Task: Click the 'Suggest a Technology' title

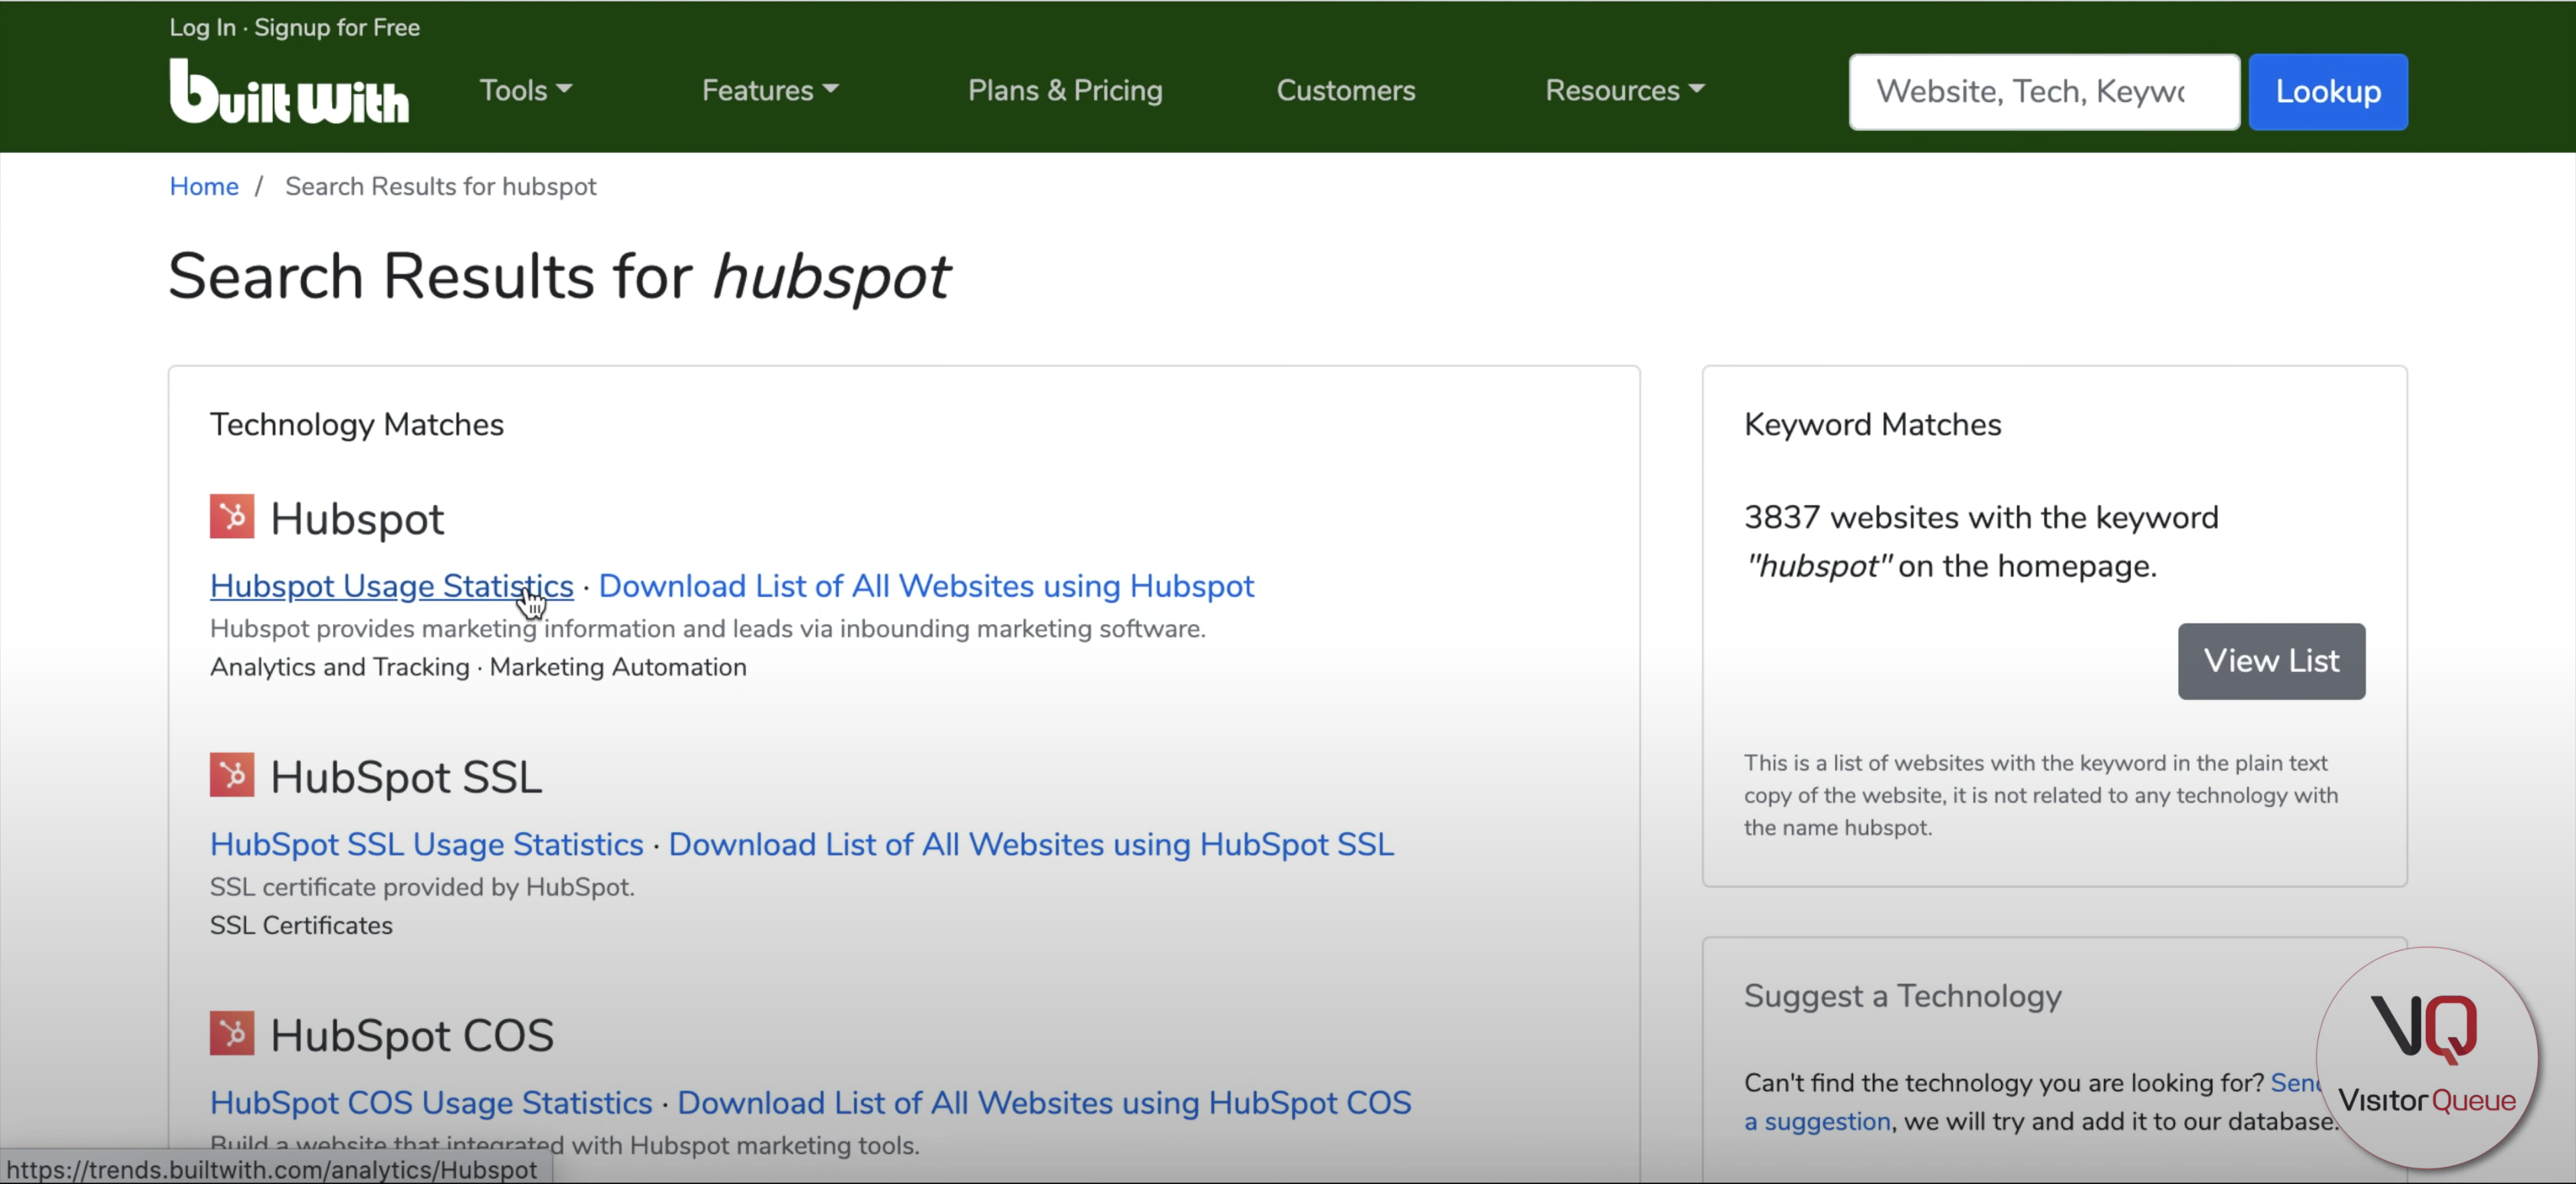Action: point(1903,996)
